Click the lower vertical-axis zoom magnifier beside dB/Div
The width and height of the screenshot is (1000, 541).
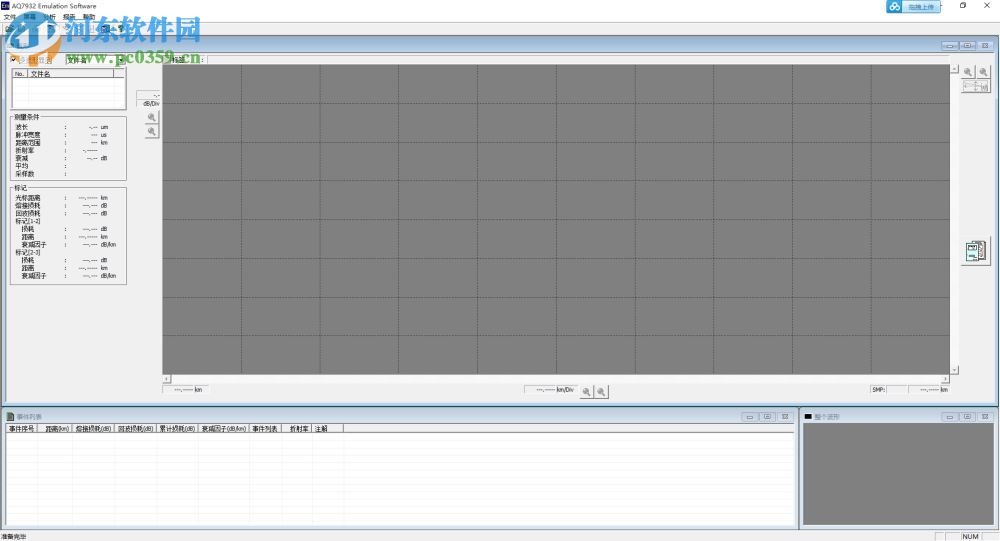click(152, 131)
